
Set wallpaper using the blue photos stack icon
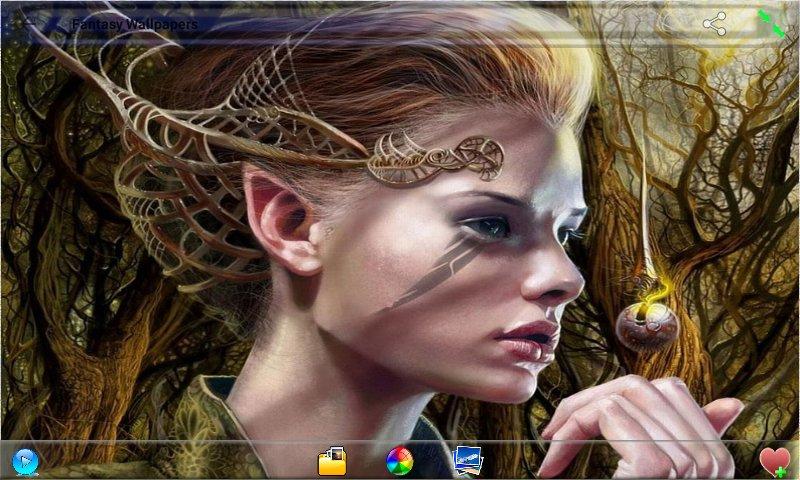(467, 460)
